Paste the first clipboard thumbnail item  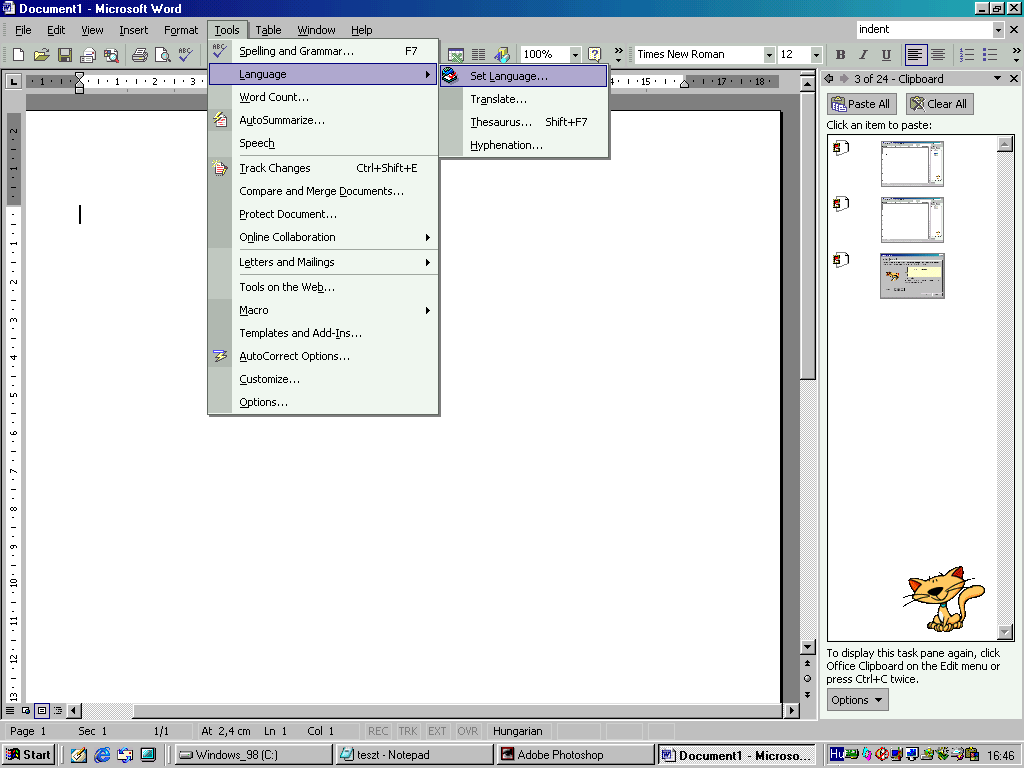912,164
